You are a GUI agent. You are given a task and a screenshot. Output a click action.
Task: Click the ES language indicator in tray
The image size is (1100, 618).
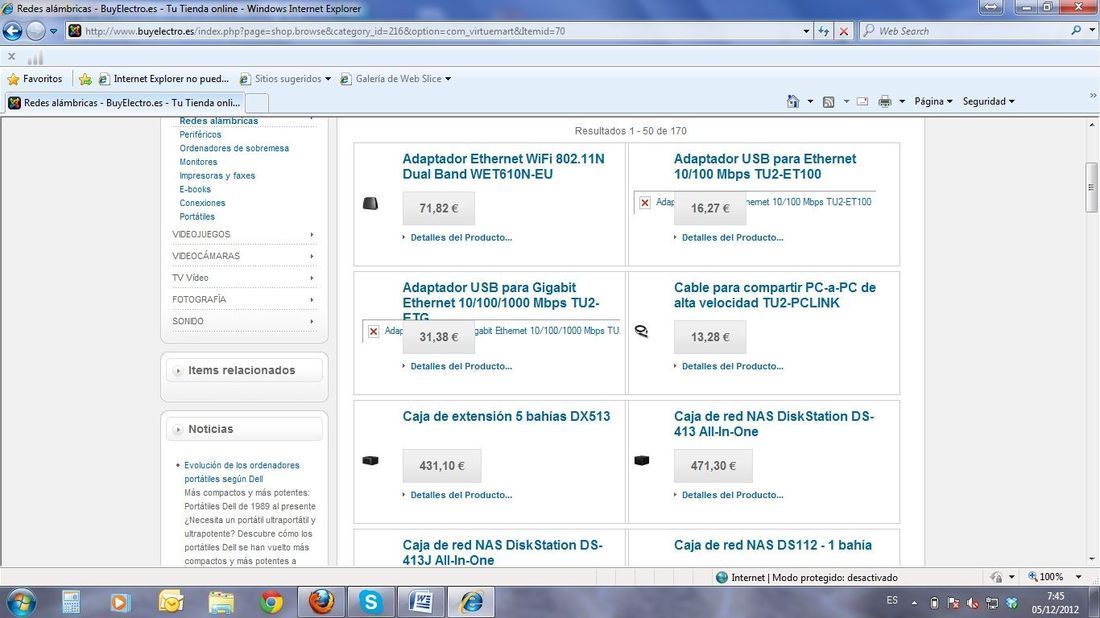pyautogui.click(x=892, y=600)
